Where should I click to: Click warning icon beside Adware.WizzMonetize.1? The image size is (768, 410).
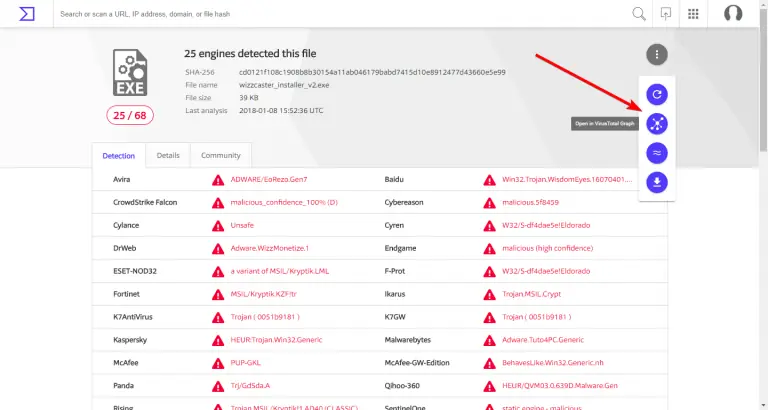pos(218,248)
